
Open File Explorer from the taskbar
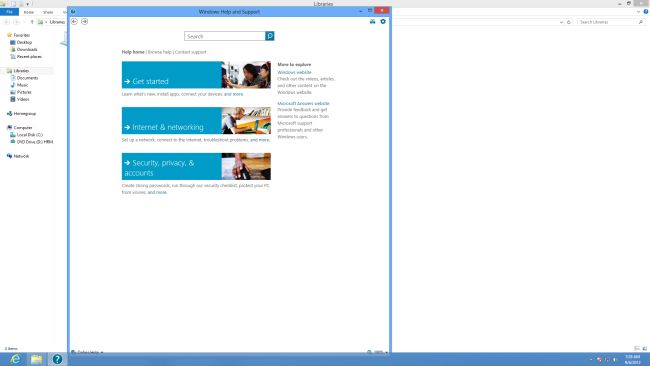(36, 359)
